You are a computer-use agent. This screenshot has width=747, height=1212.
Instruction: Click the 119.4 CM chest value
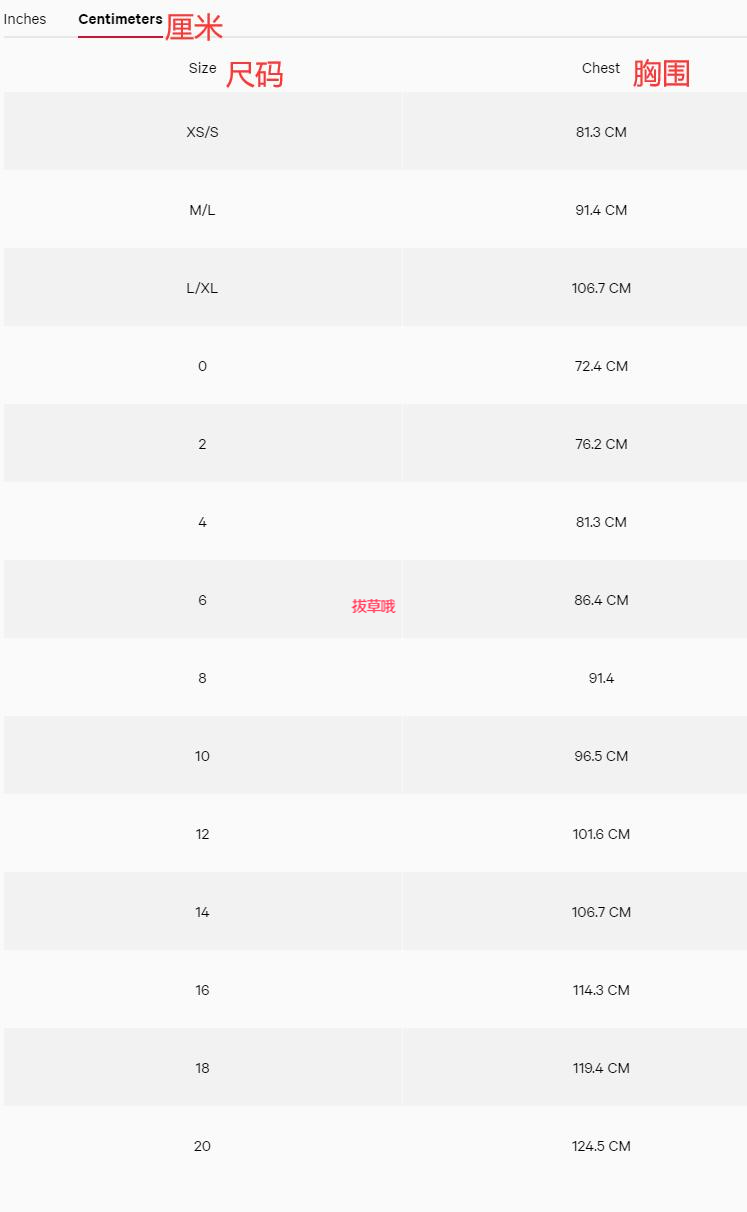pos(601,1068)
